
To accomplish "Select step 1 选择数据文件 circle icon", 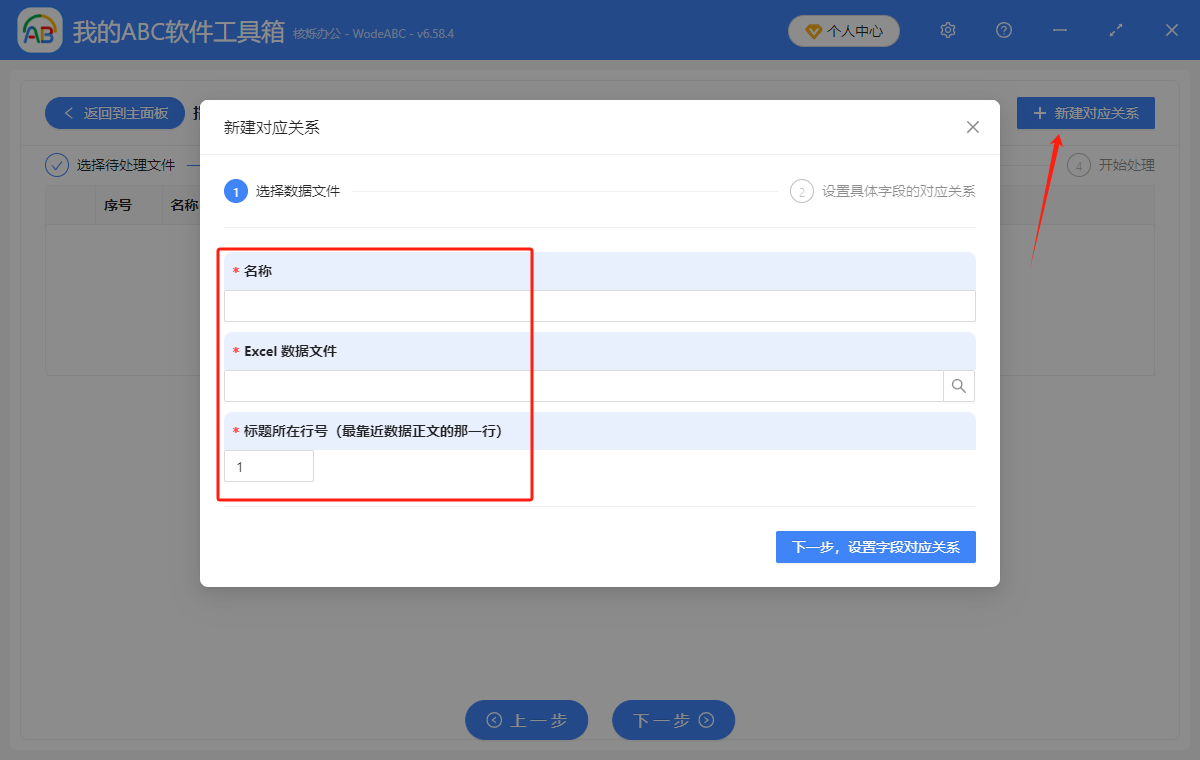I will [236, 190].
